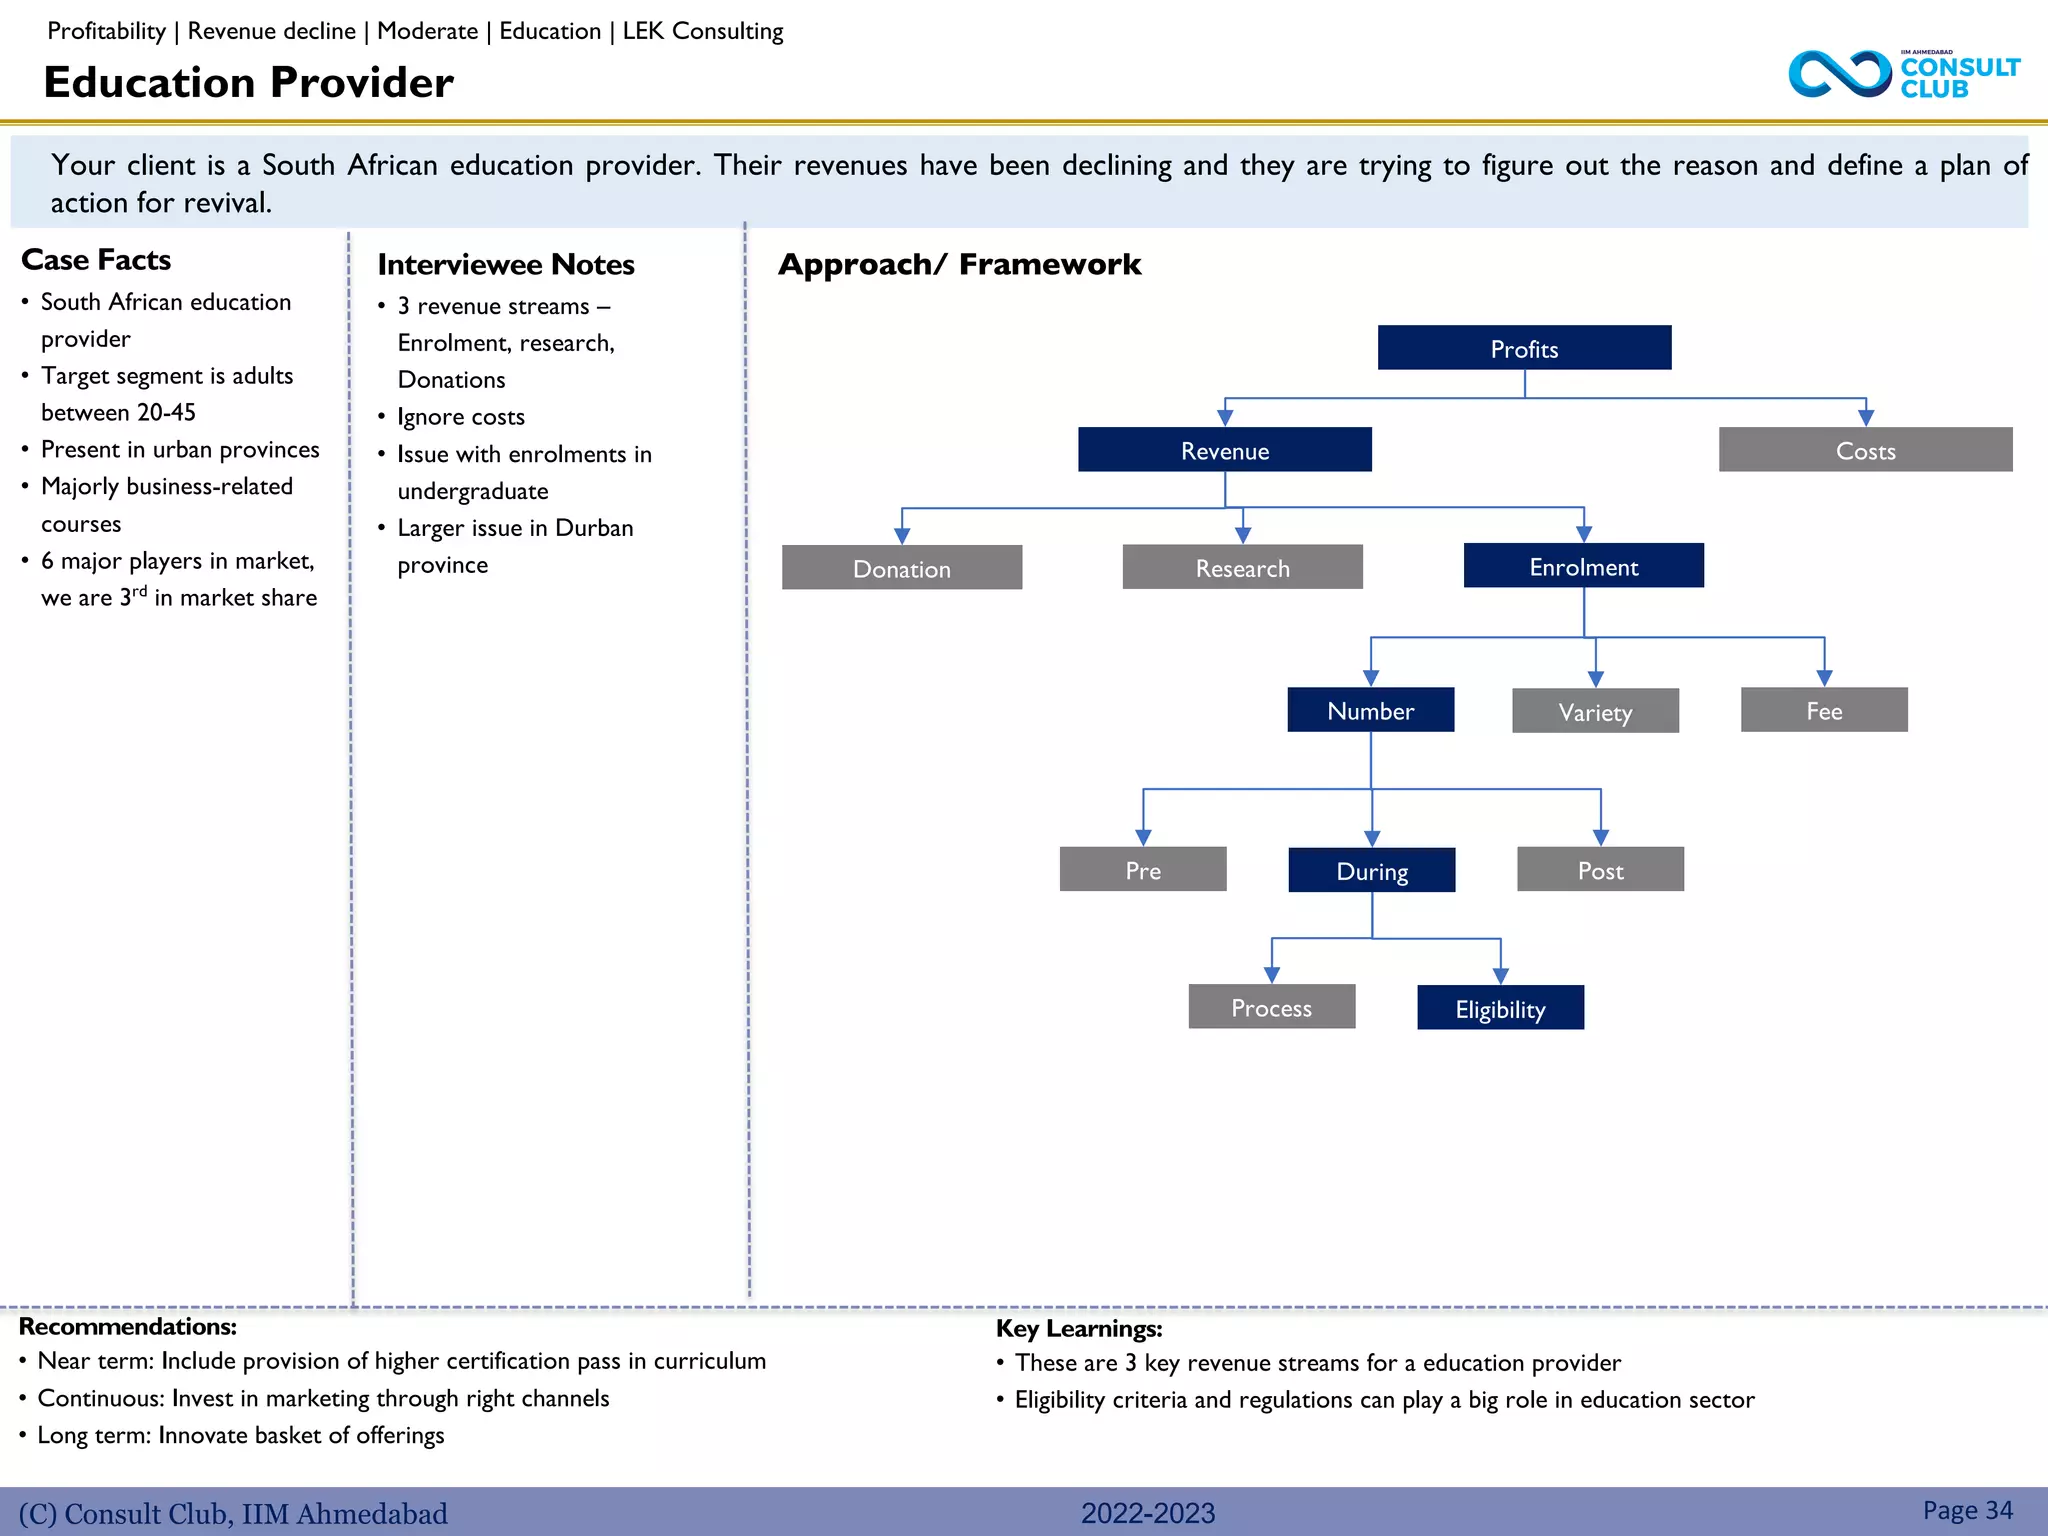Select the Number box
Screen dimensions: 2048x1536
pyautogui.click(x=1370, y=710)
